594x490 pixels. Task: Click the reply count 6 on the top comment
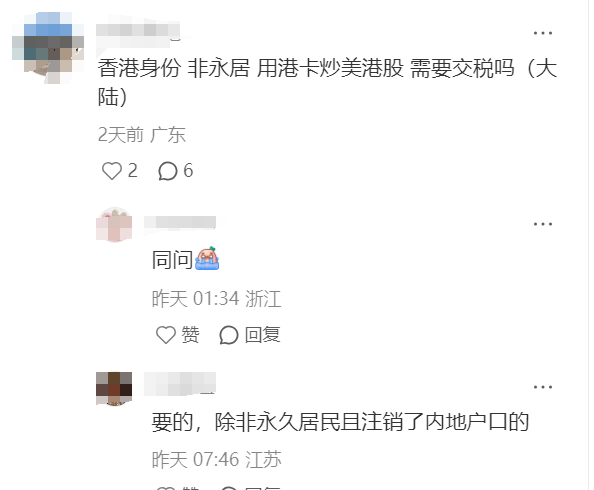click(x=188, y=171)
